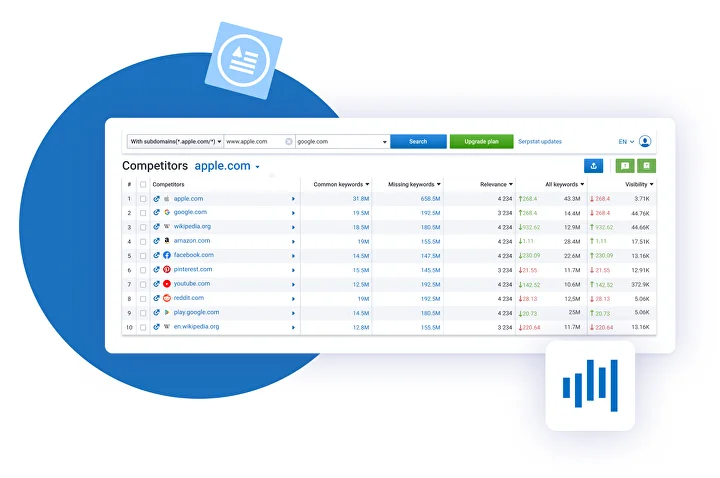Toggle the select-all checkbox in table header

point(143,185)
